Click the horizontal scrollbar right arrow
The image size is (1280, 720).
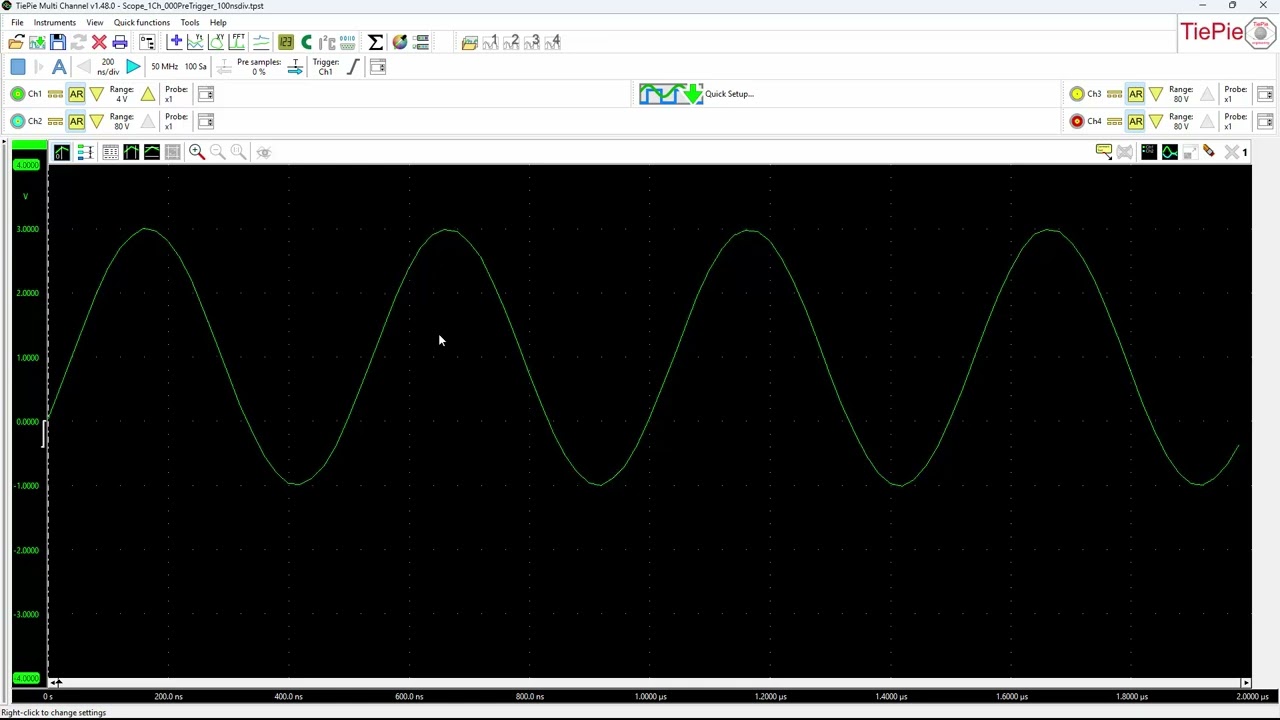(x=1245, y=683)
